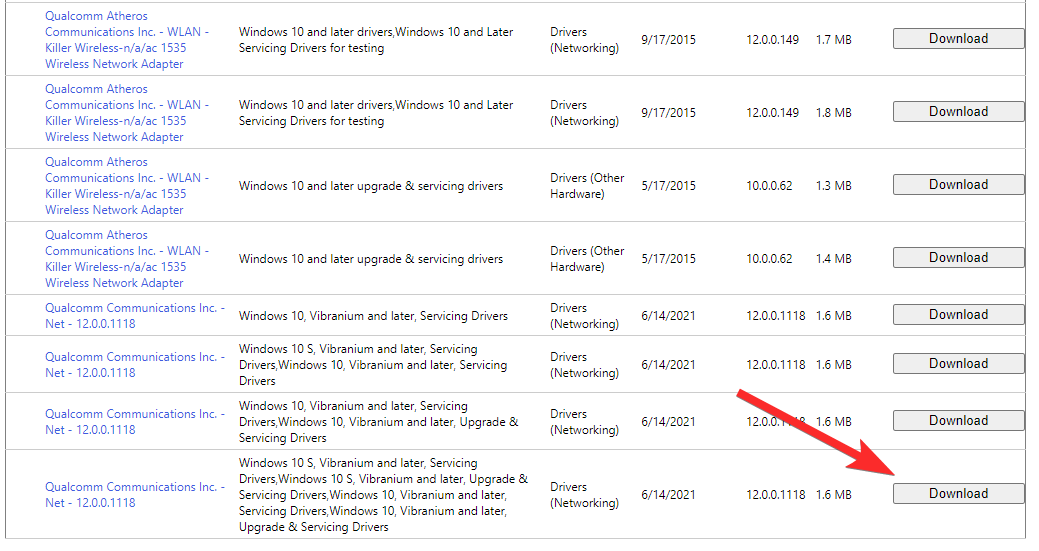Select the five-line Vibranium products cell
The image size is (1039, 551).
point(383,495)
